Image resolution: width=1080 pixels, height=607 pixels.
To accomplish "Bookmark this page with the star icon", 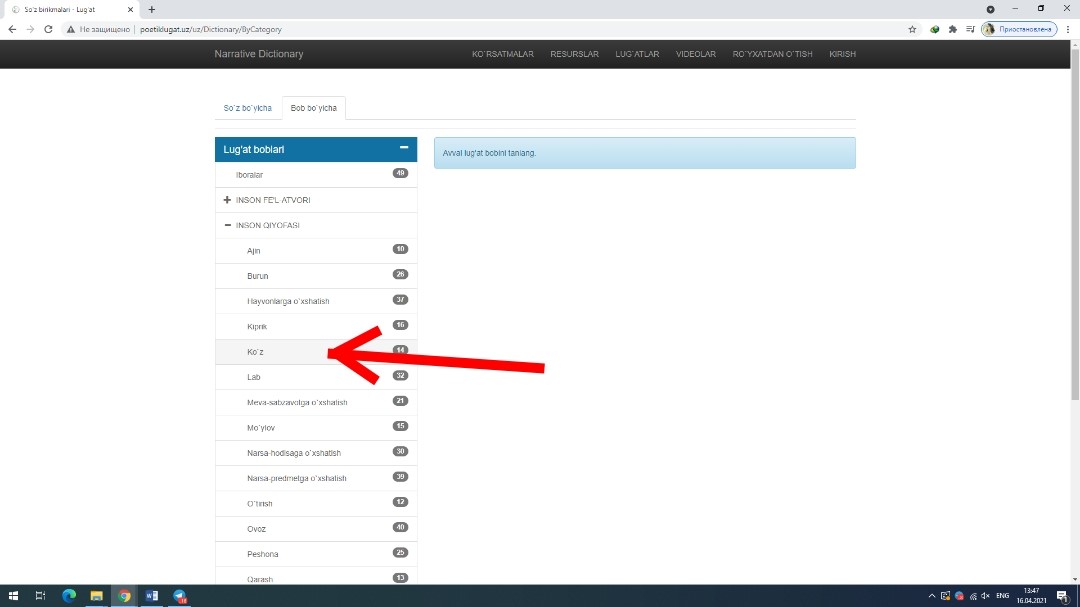I will pyautogui.click(x=912, y=29).
